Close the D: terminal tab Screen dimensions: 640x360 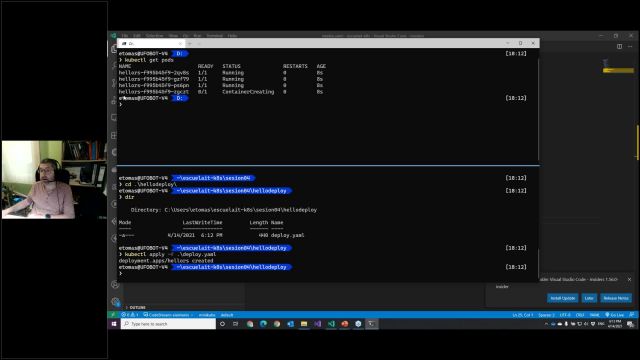click(180, 43)
